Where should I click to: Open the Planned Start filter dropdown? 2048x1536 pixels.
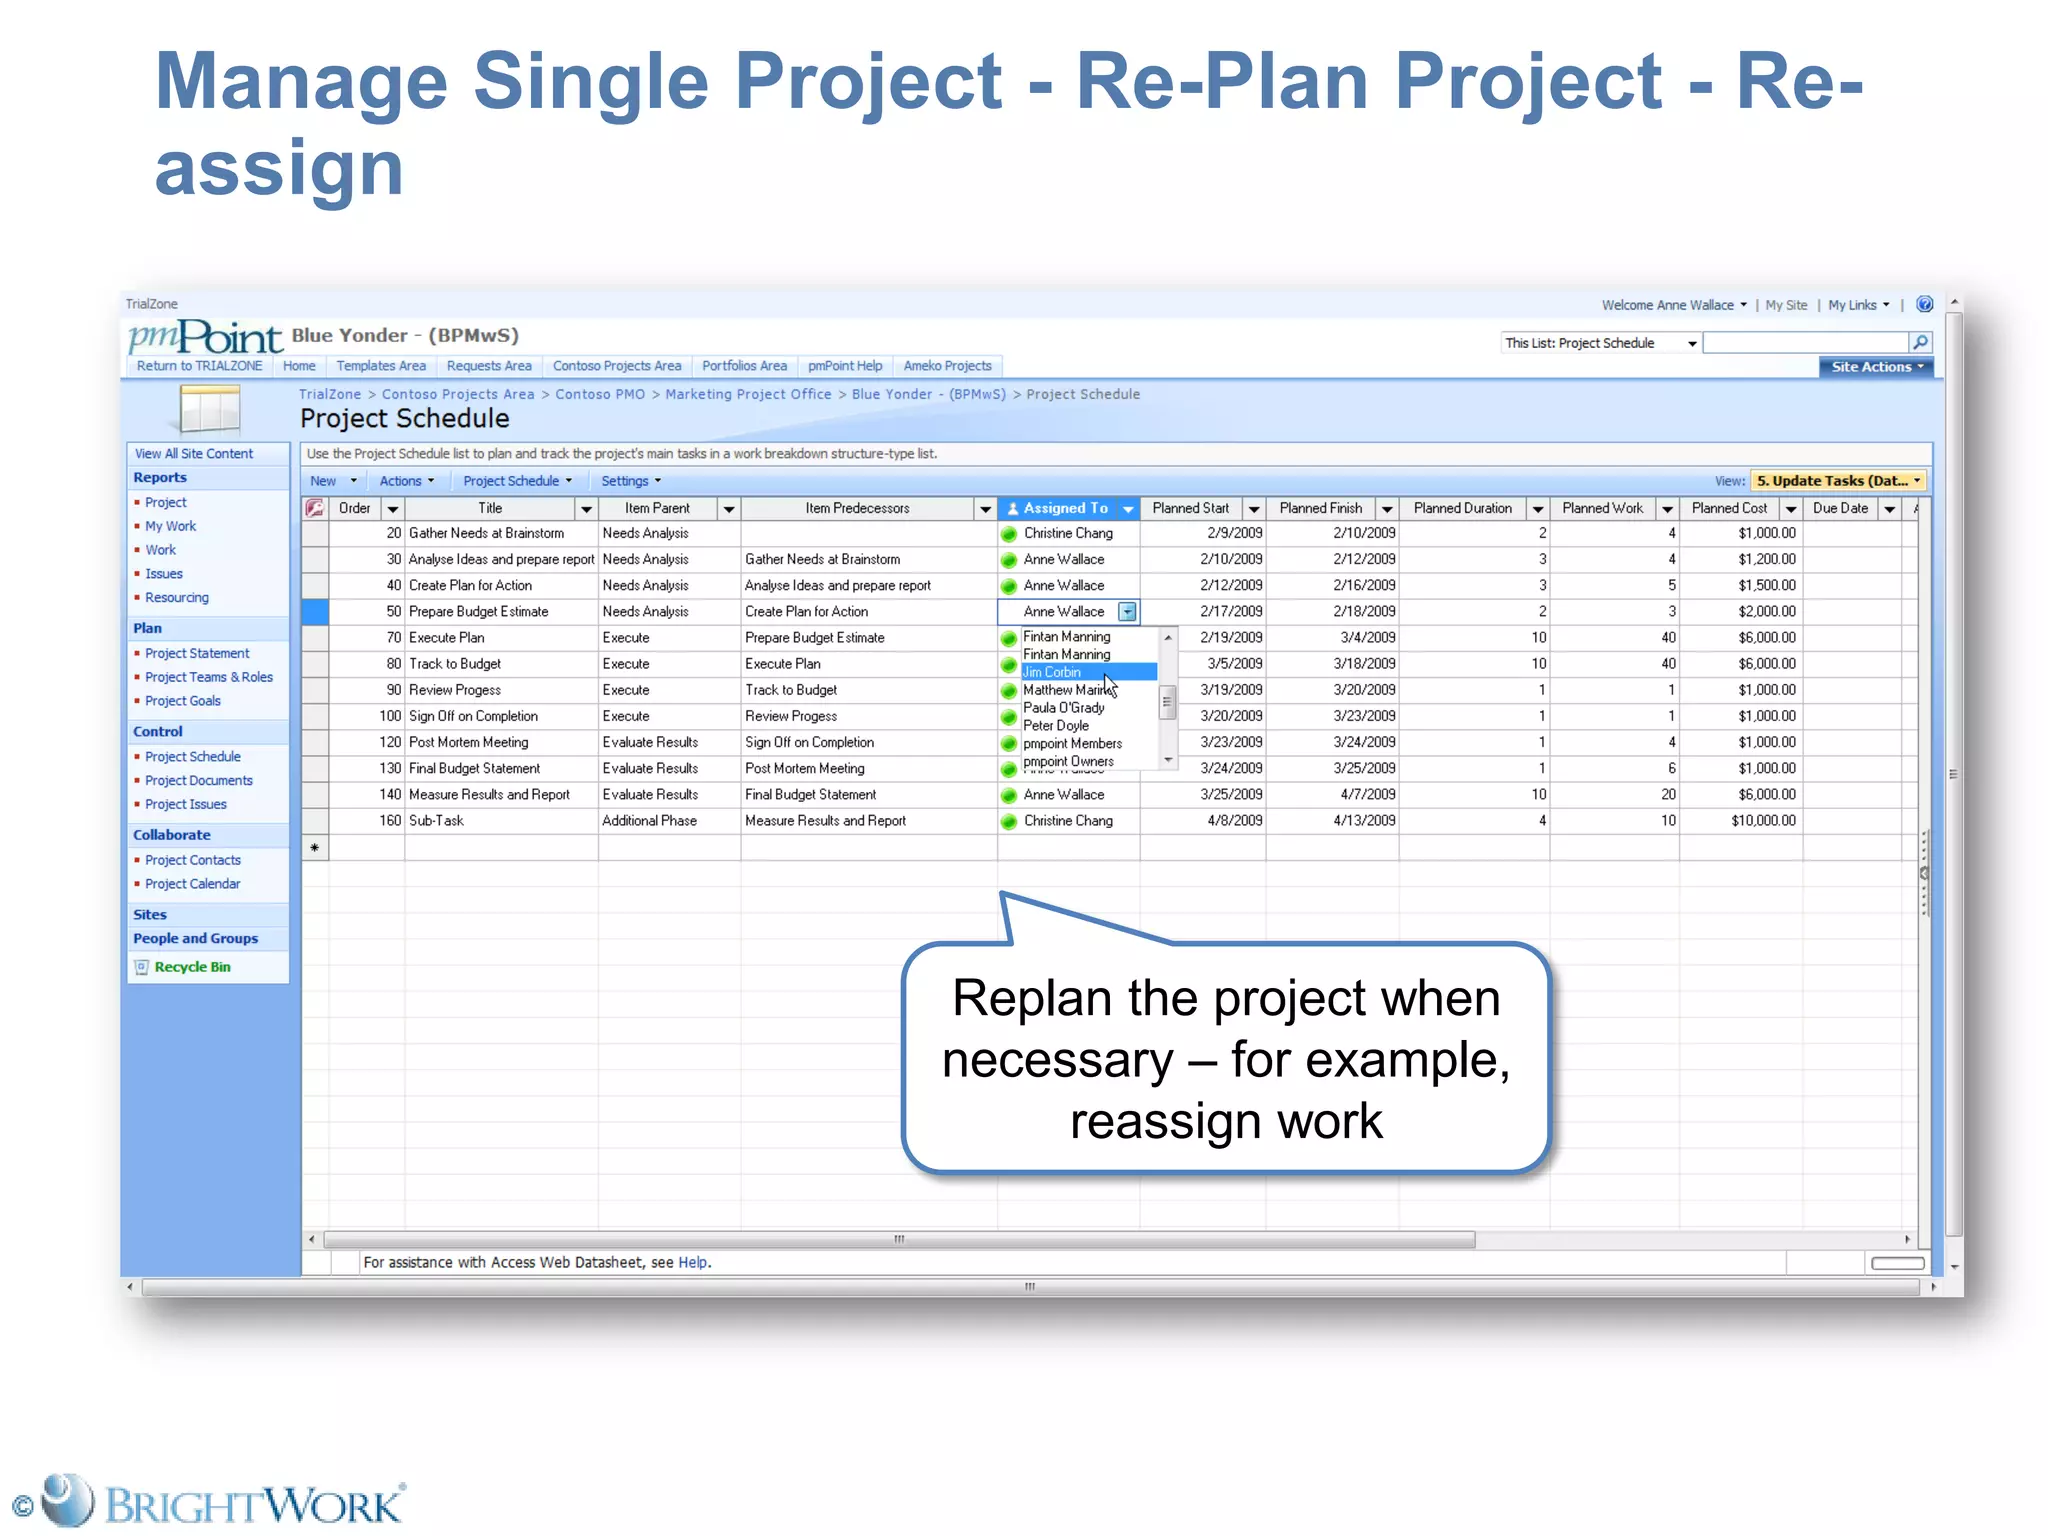pyautogui.click(x=1254, y=509)
